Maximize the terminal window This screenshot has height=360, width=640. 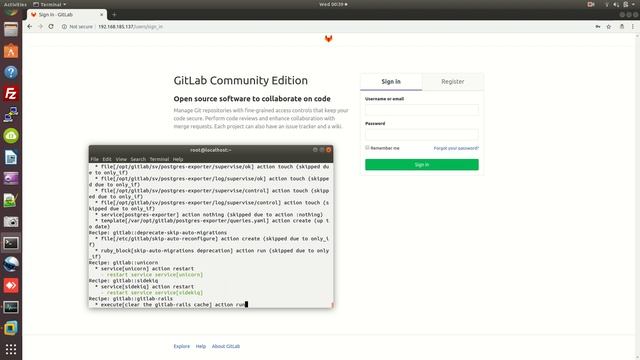322,150
